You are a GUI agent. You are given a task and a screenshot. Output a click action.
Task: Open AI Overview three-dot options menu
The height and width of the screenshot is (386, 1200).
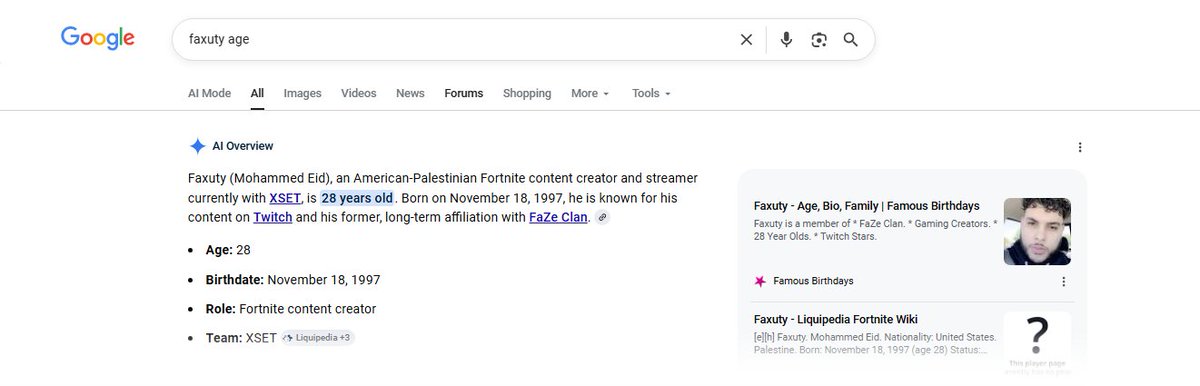point(1080,147)
